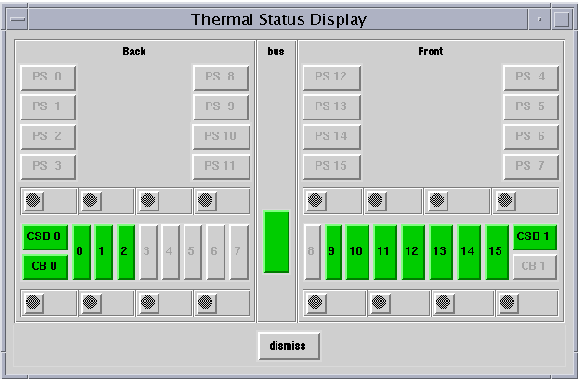Select power supply PS 8
The image size is (580, 380).
[221, 78]
